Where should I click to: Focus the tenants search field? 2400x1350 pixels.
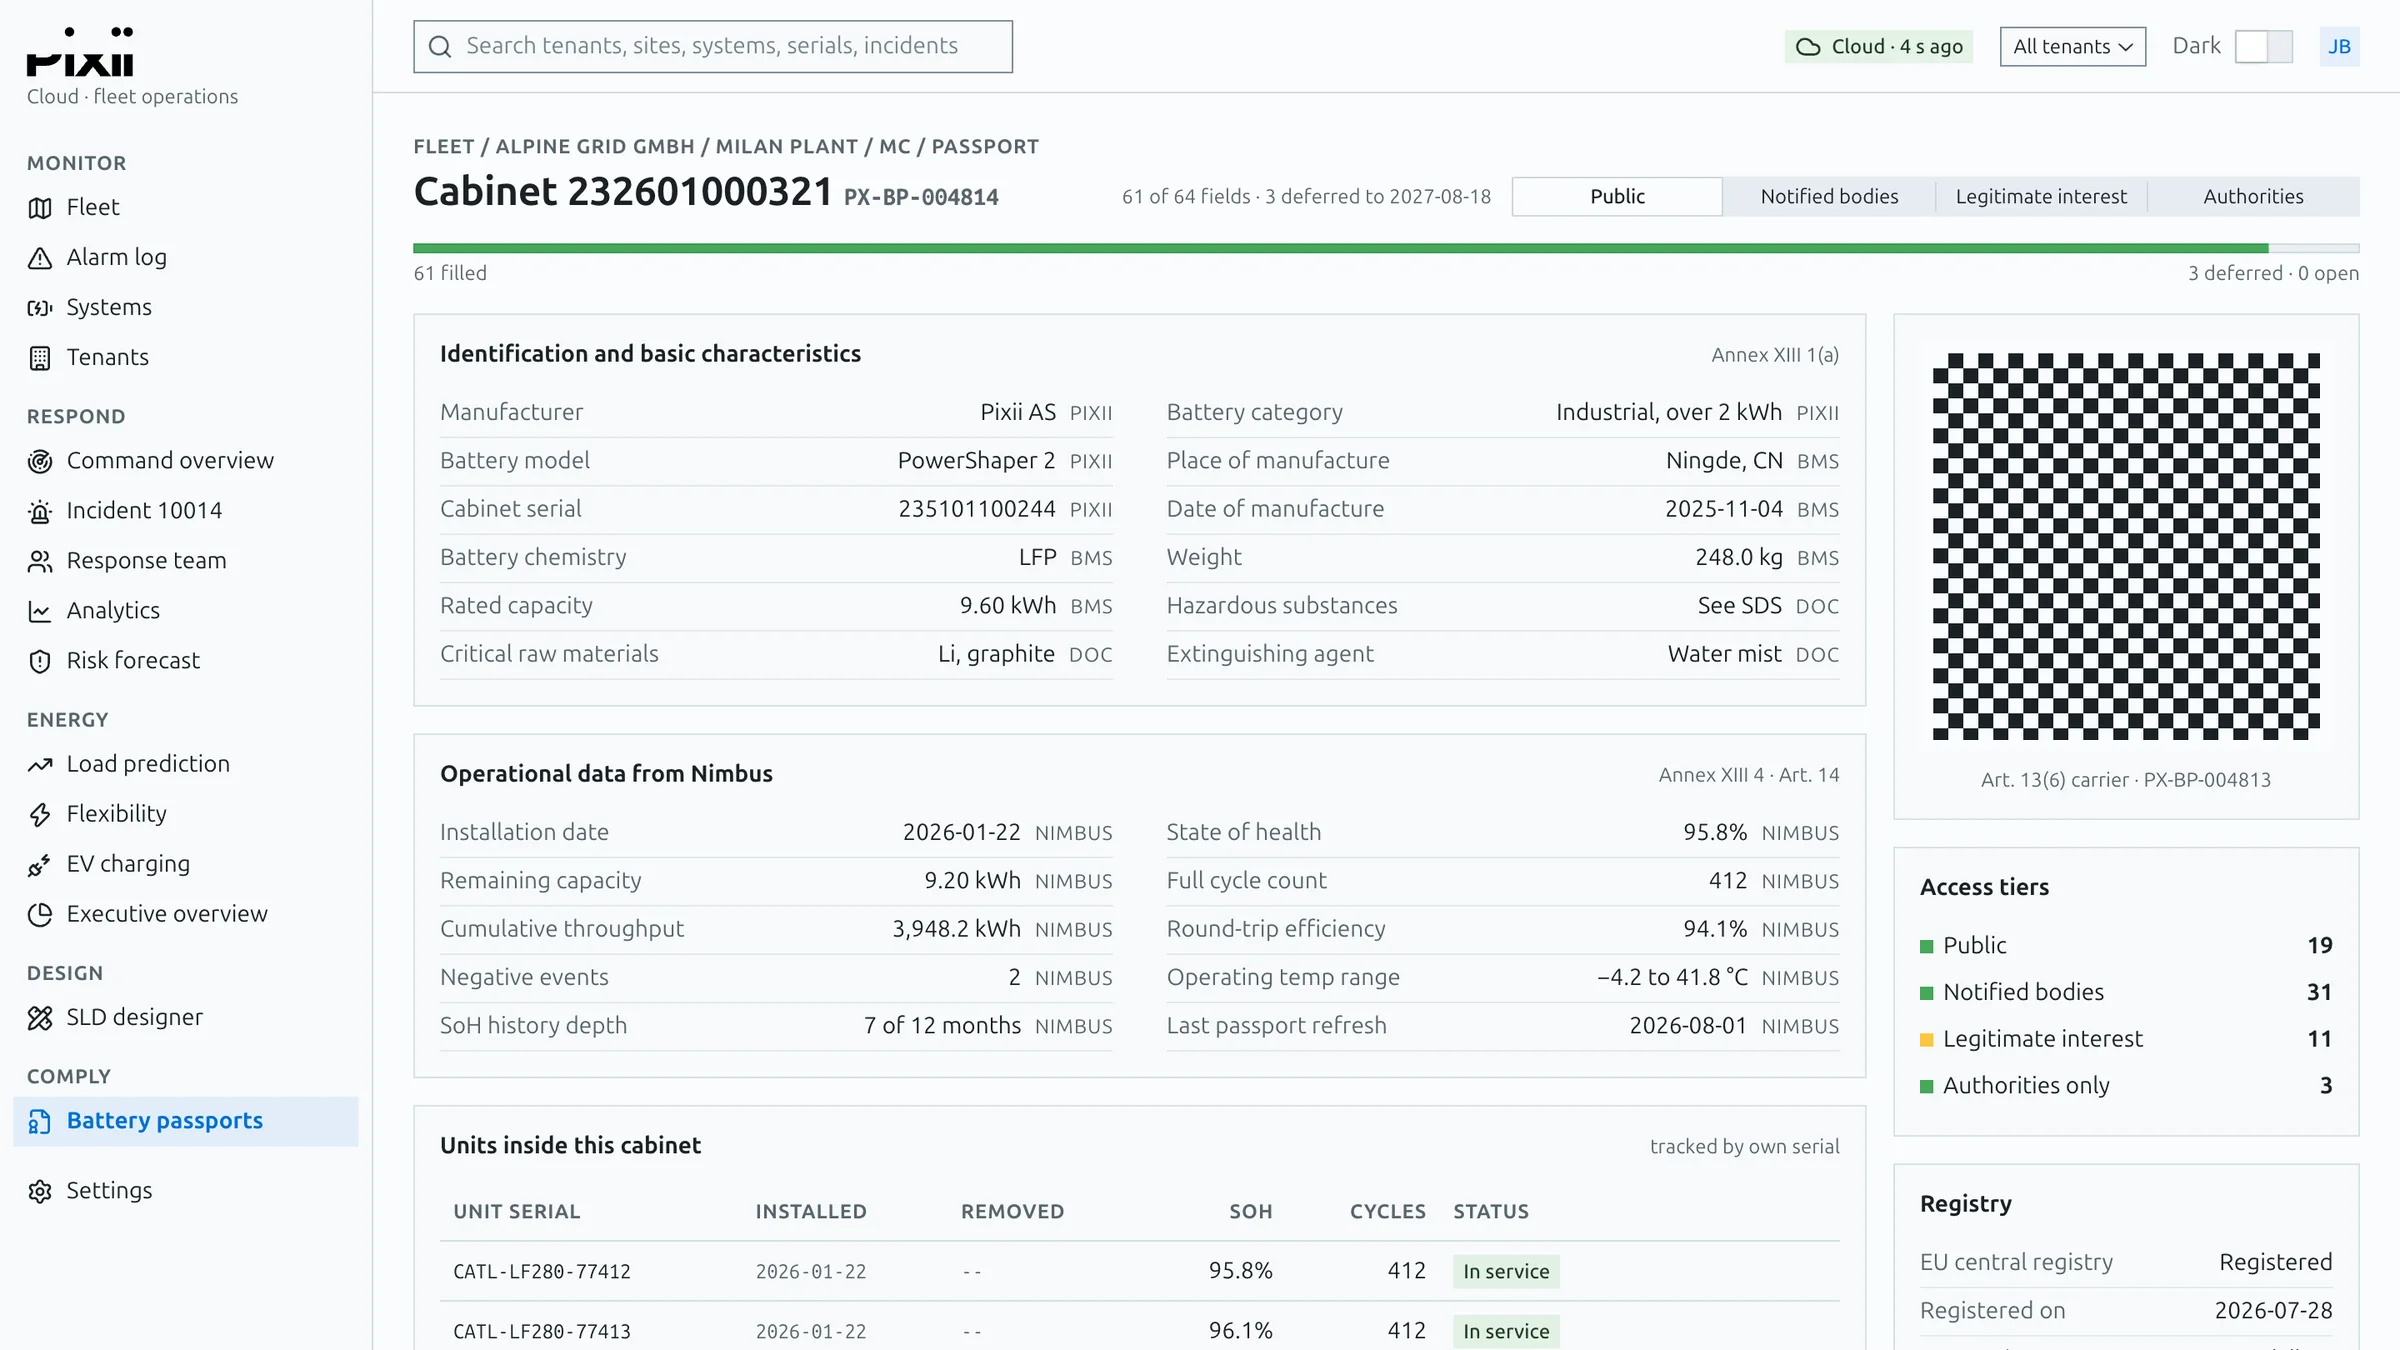713,46
